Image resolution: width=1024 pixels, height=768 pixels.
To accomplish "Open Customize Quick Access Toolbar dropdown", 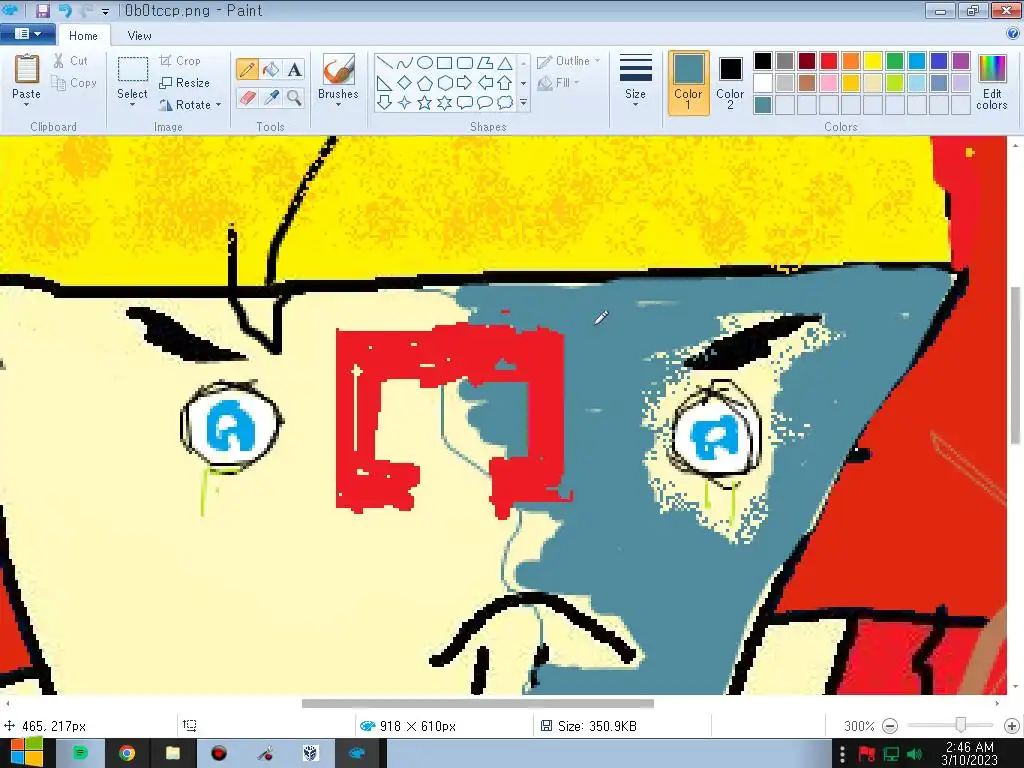I will coord(105,12).
